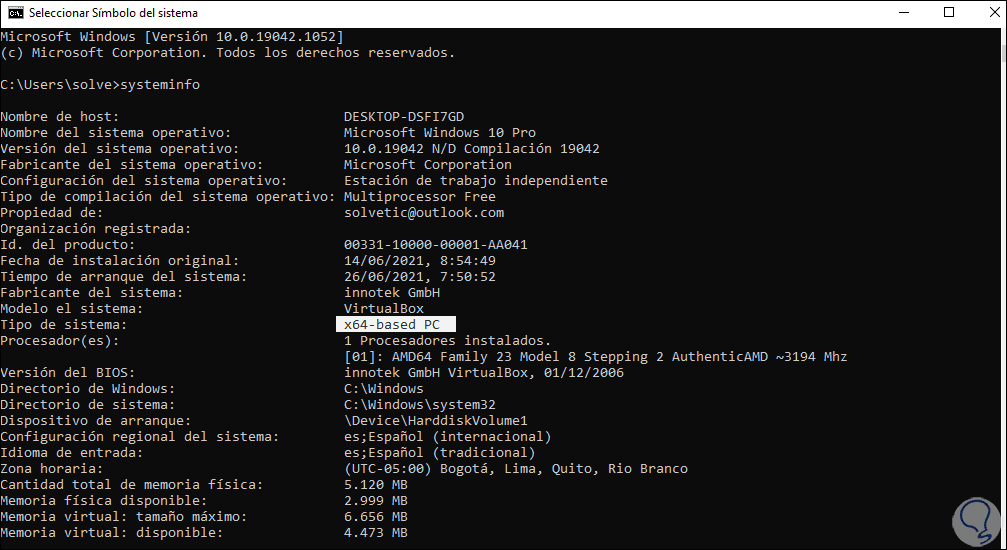Click 'C:\Windows\system32' value

420,405
